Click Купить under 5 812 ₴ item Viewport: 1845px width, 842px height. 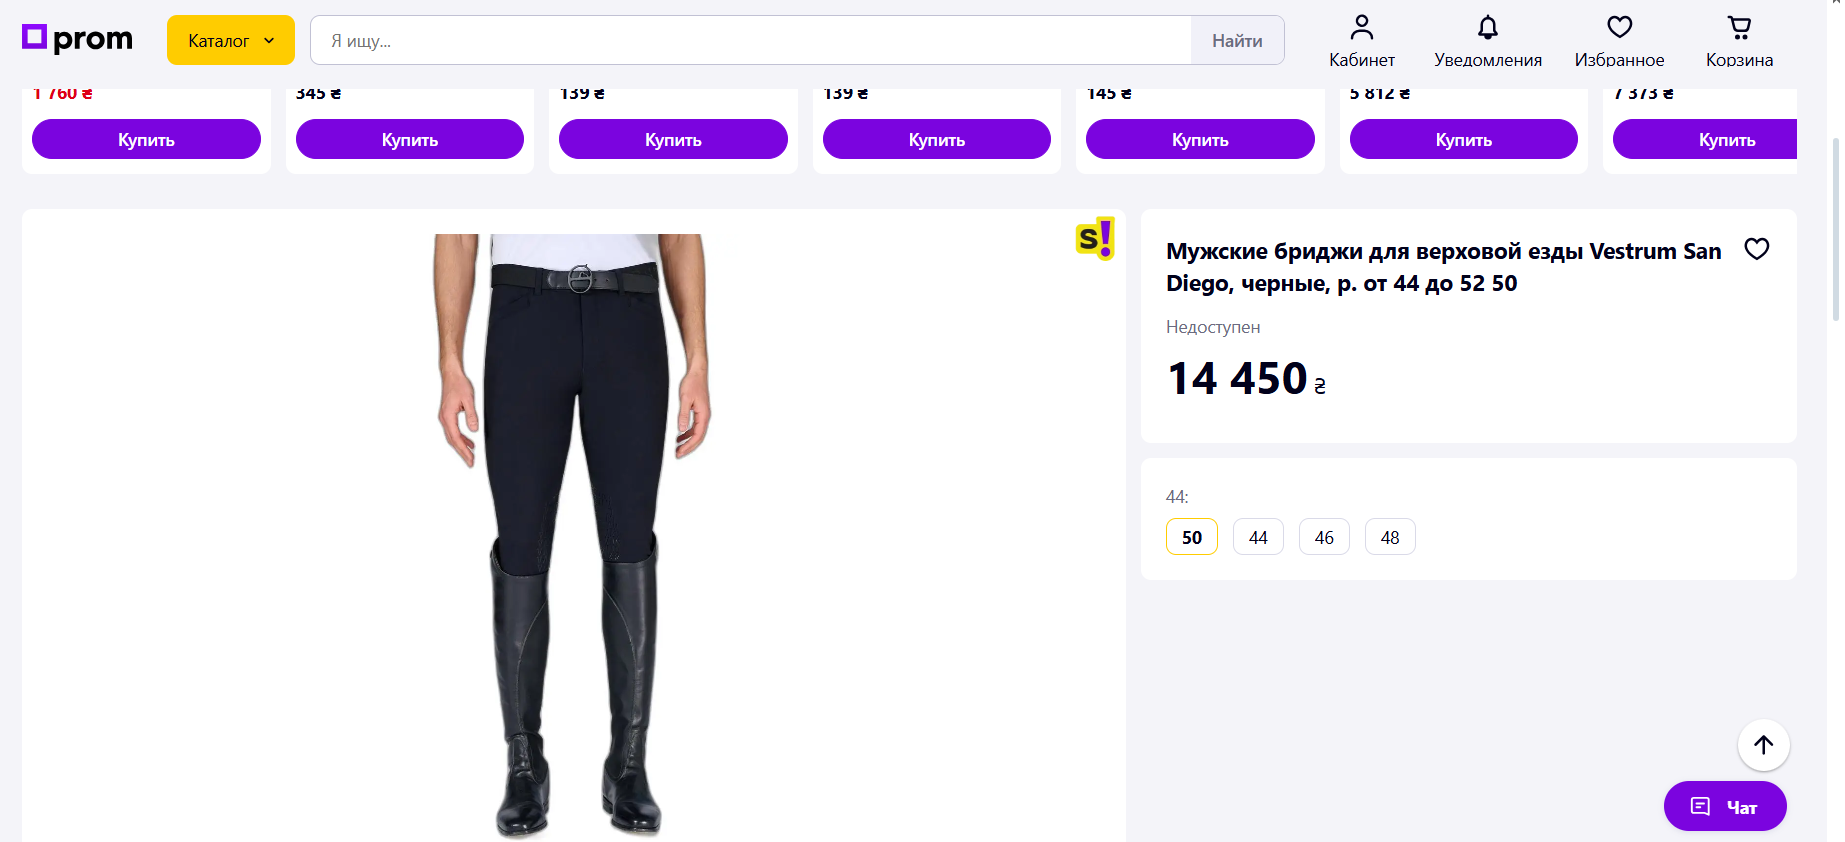pos(1463,139)
